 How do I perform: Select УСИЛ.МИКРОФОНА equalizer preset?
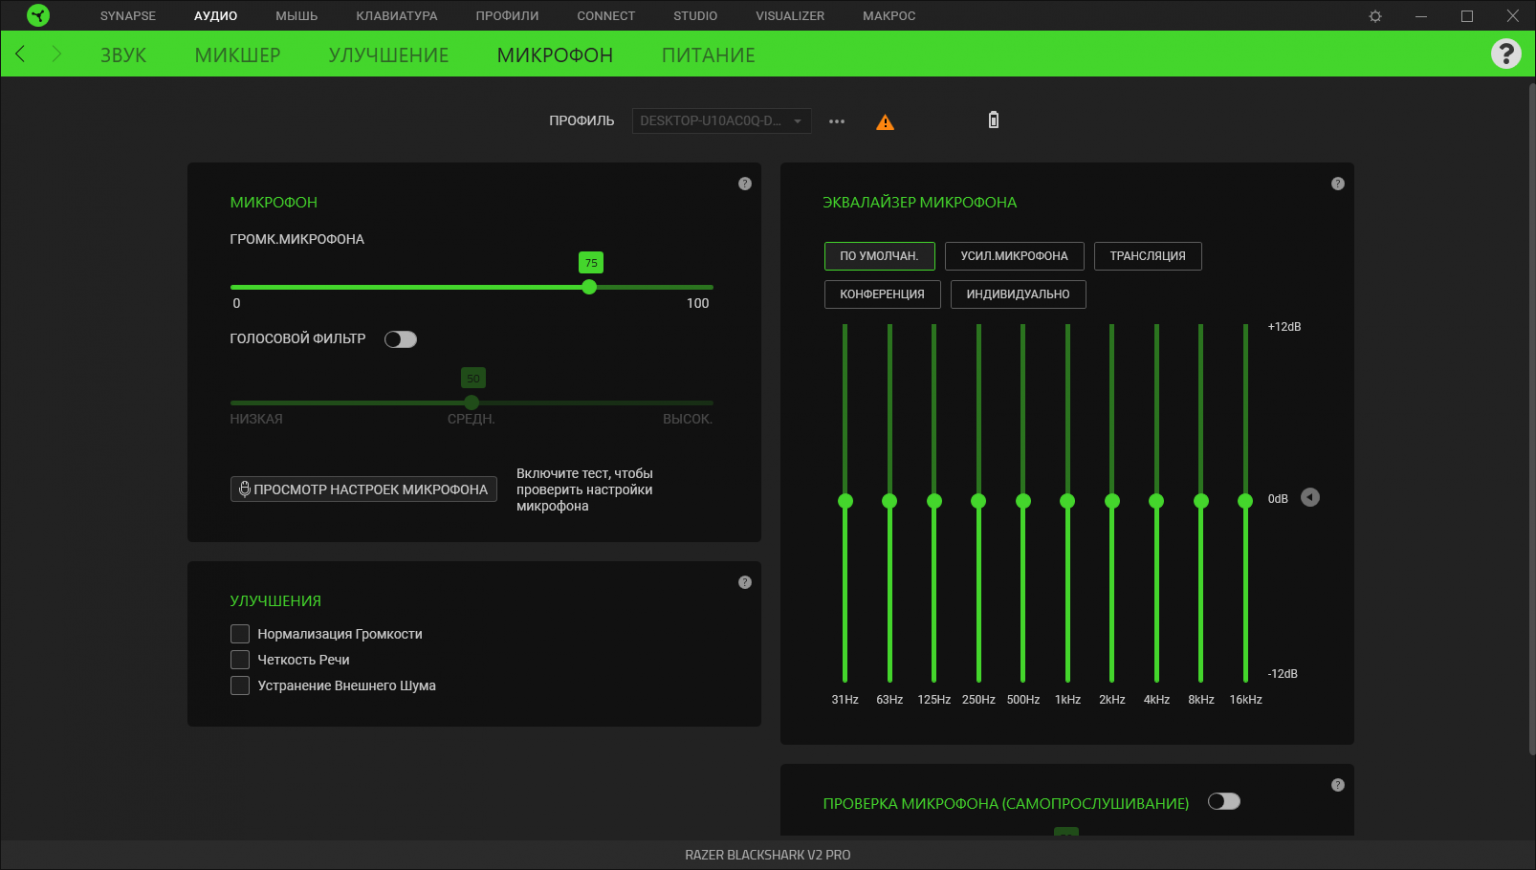[1014, 256]
